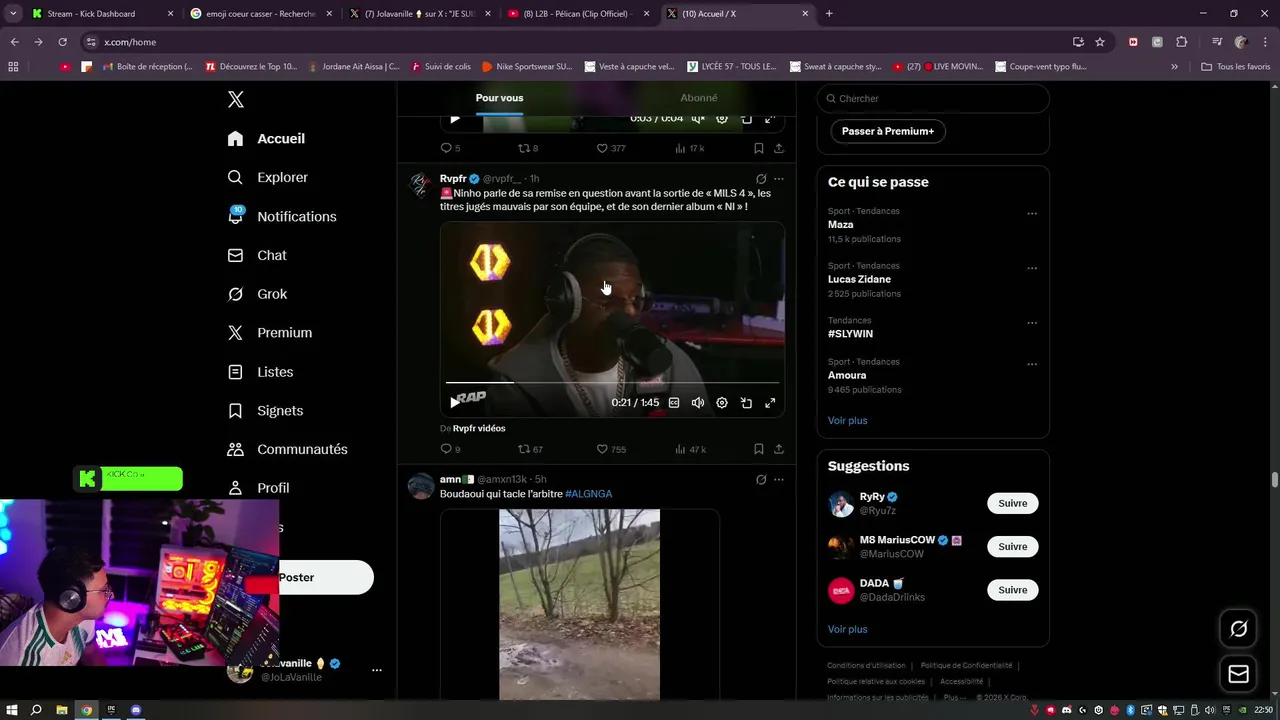The image size is (1280, 720).
Task: Enable picture-in-picture on Rvpfr video
Action: 746,403
